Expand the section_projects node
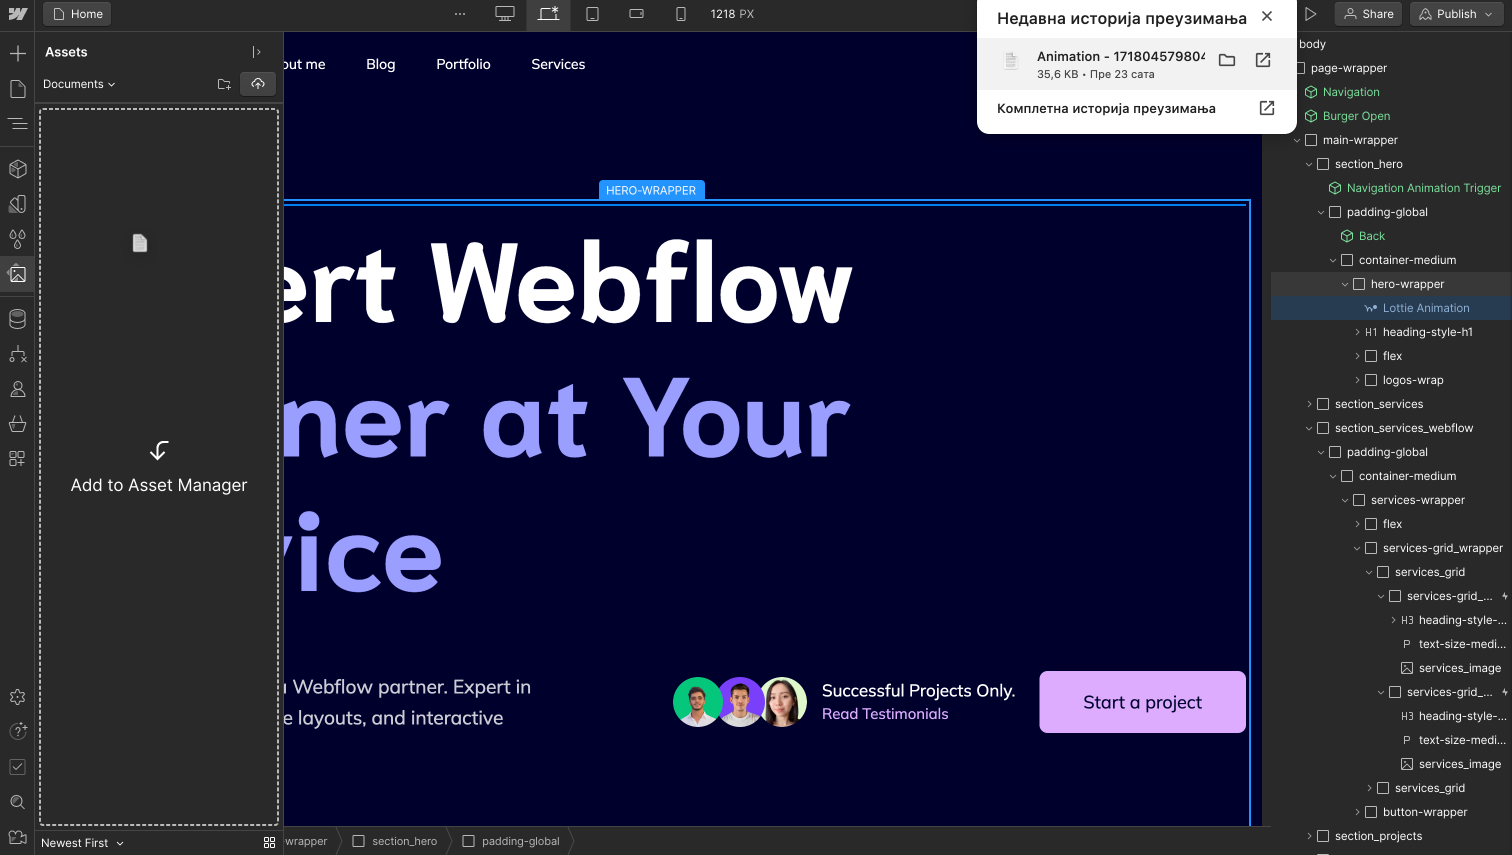The image size is (1512, 855). tap(1309, 836)
